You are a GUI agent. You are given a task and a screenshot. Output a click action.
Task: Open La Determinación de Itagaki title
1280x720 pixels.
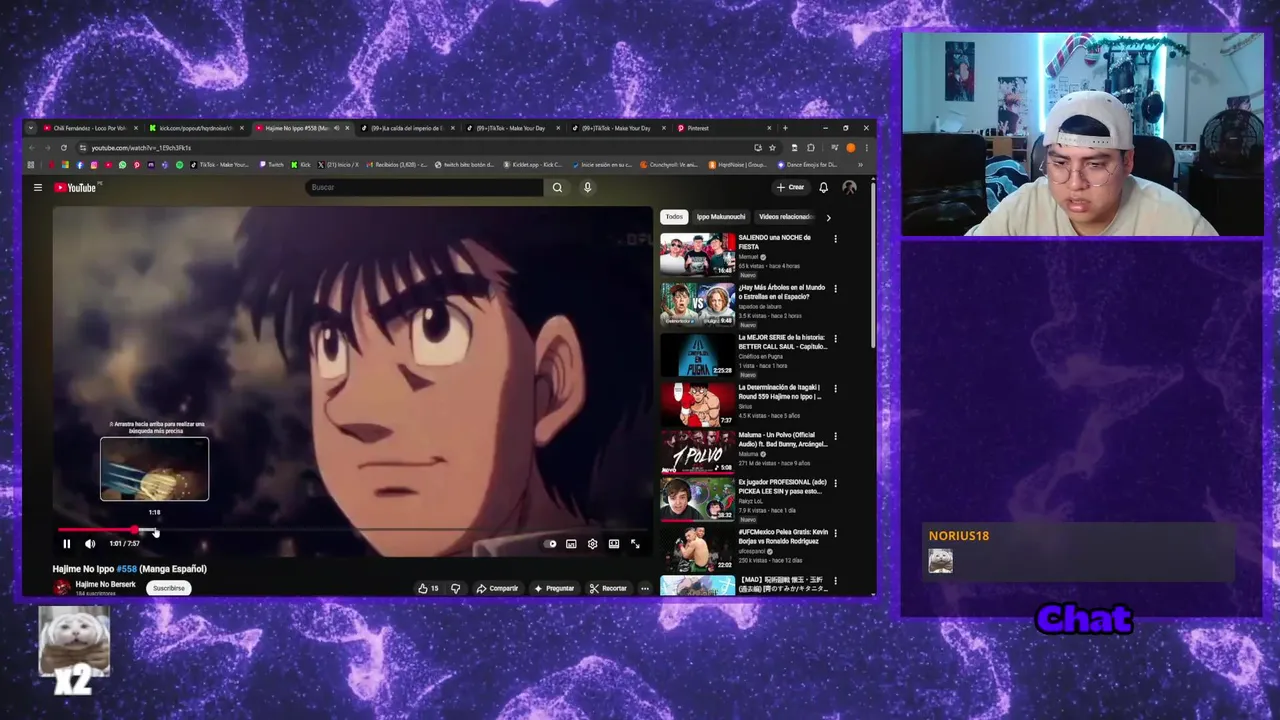[x=780, y=392]
